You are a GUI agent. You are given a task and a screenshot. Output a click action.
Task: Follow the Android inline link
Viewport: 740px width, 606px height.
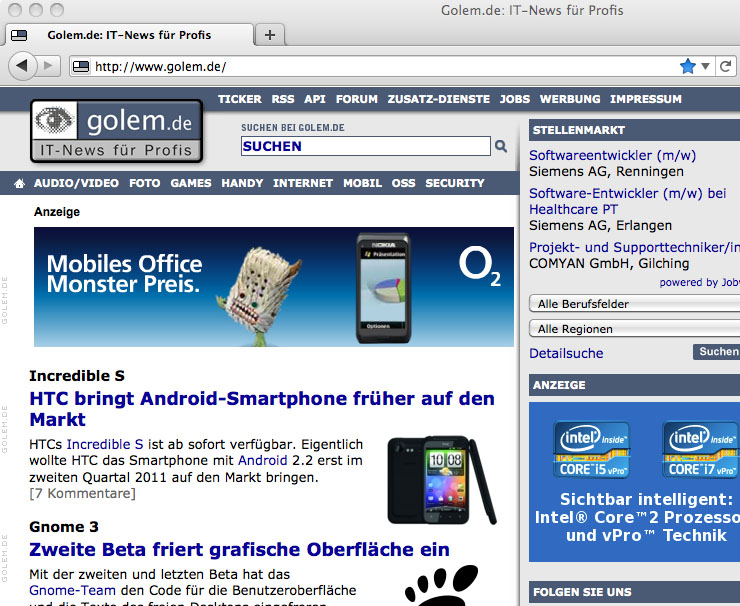tap(262, 461)
